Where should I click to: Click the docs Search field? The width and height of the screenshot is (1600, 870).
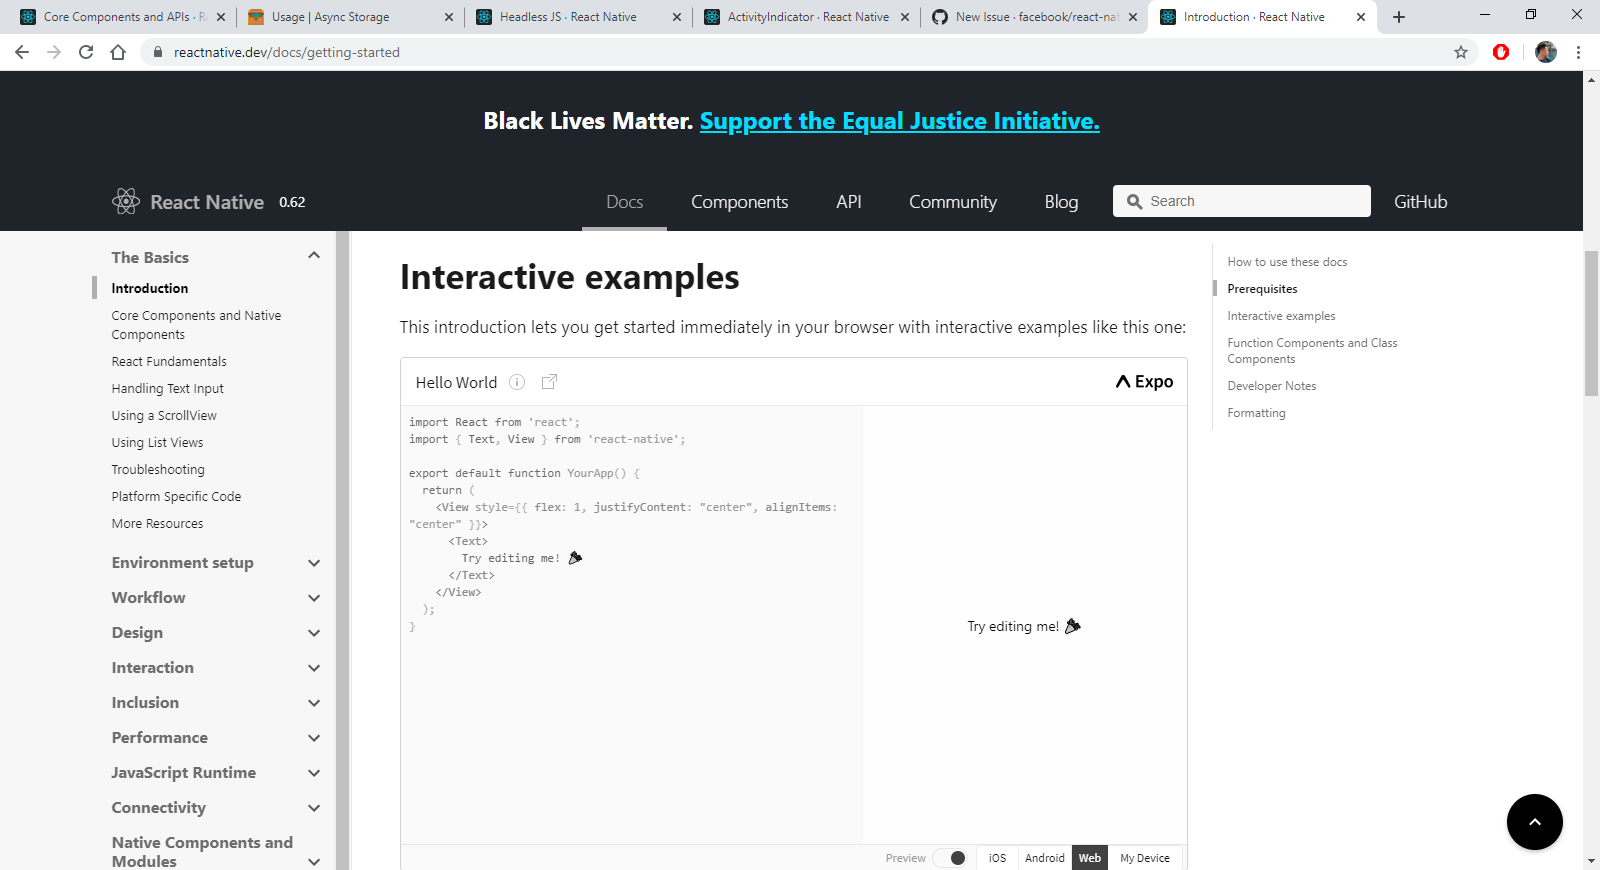click(1241, 201)
